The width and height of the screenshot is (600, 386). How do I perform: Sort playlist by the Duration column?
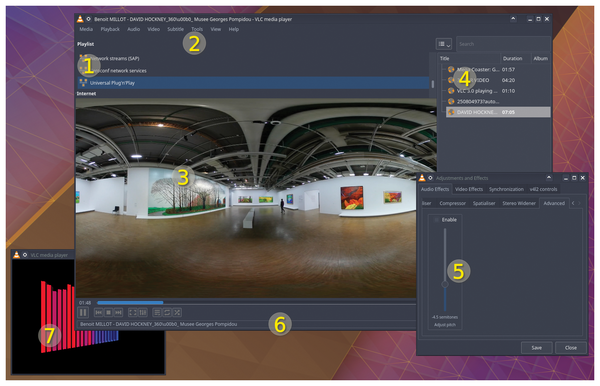coord(515,59)
